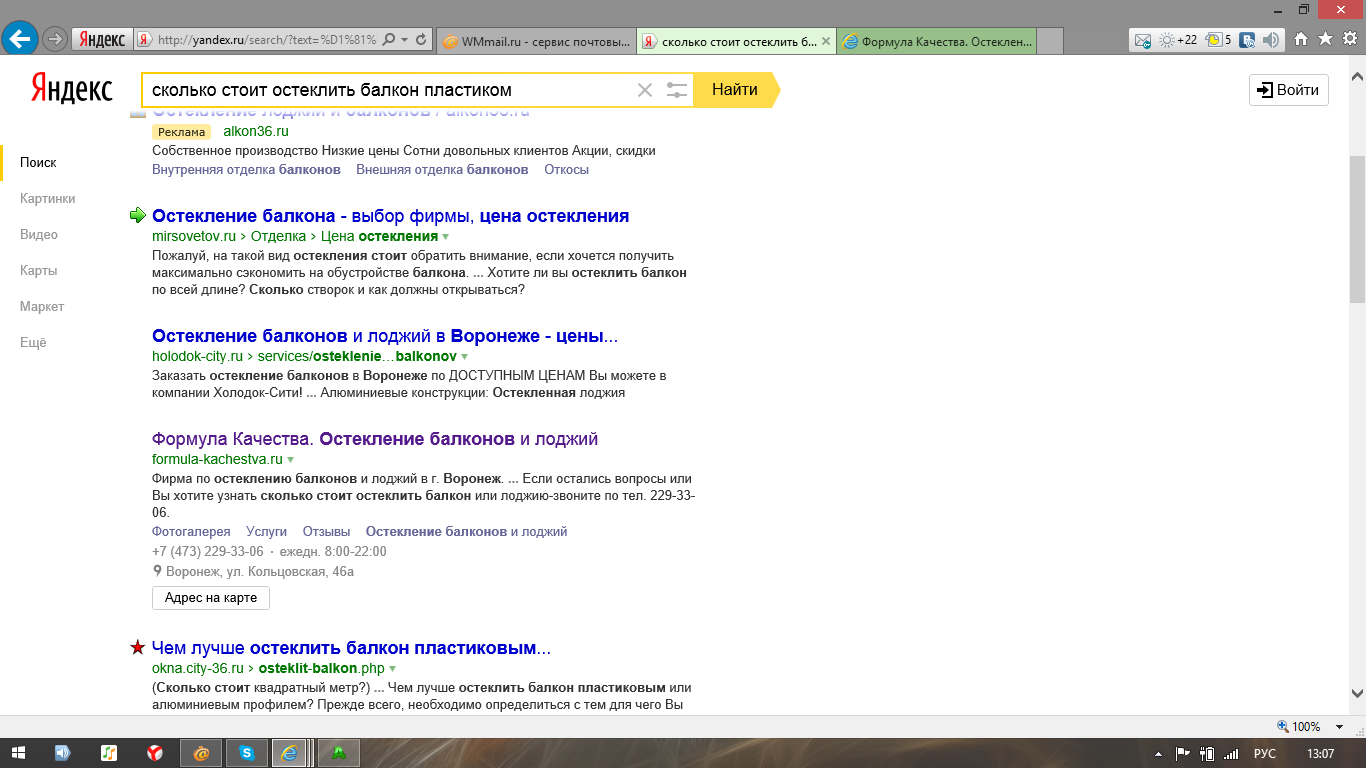This screenshot has width=1366, height=768.
Task: Select the Поиск sidebar item
Action: pos(38,163)
